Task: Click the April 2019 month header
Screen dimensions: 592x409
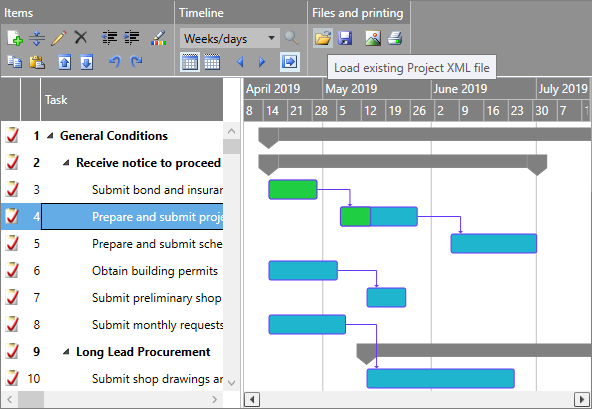Action: (x=283, y=89)
